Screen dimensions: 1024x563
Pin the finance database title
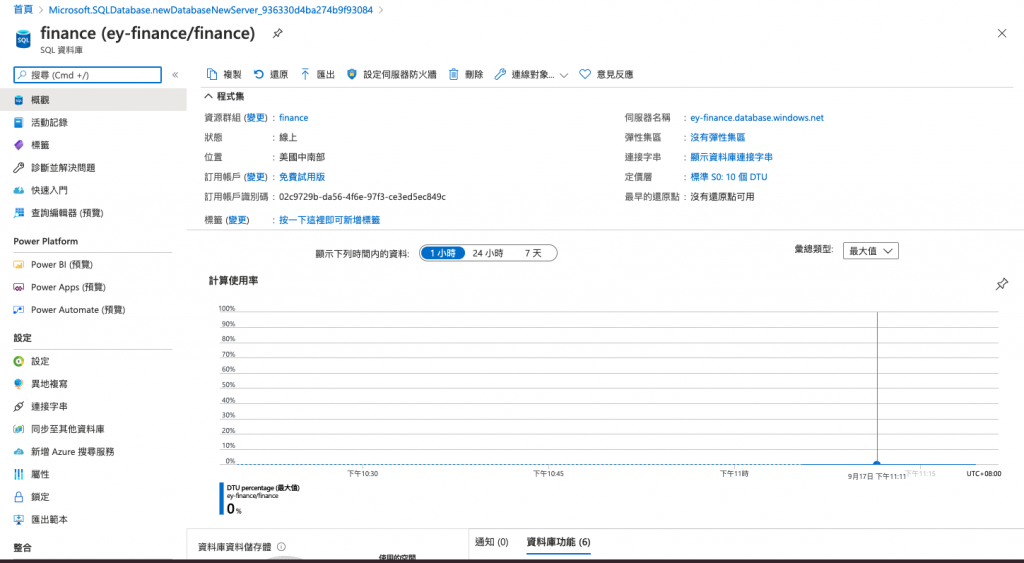tap(278, 33)
